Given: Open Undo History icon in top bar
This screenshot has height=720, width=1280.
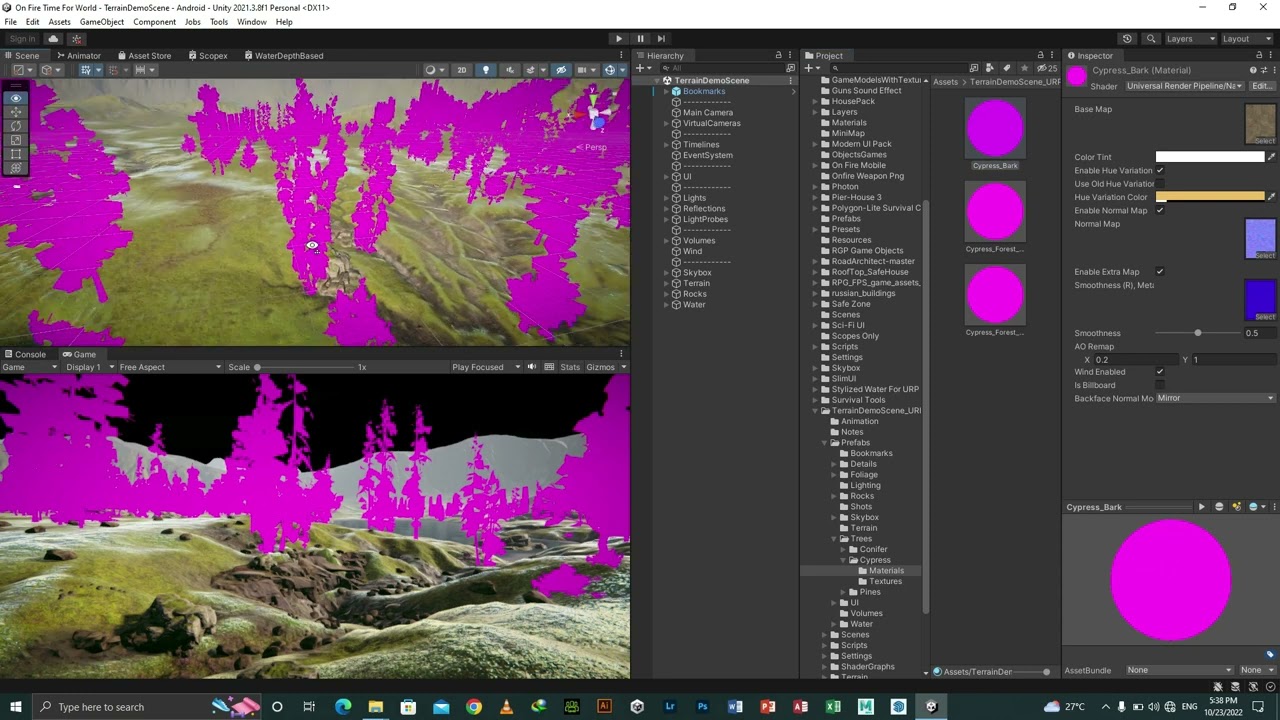Looking at the screenshot, I should pos(1127,38).
